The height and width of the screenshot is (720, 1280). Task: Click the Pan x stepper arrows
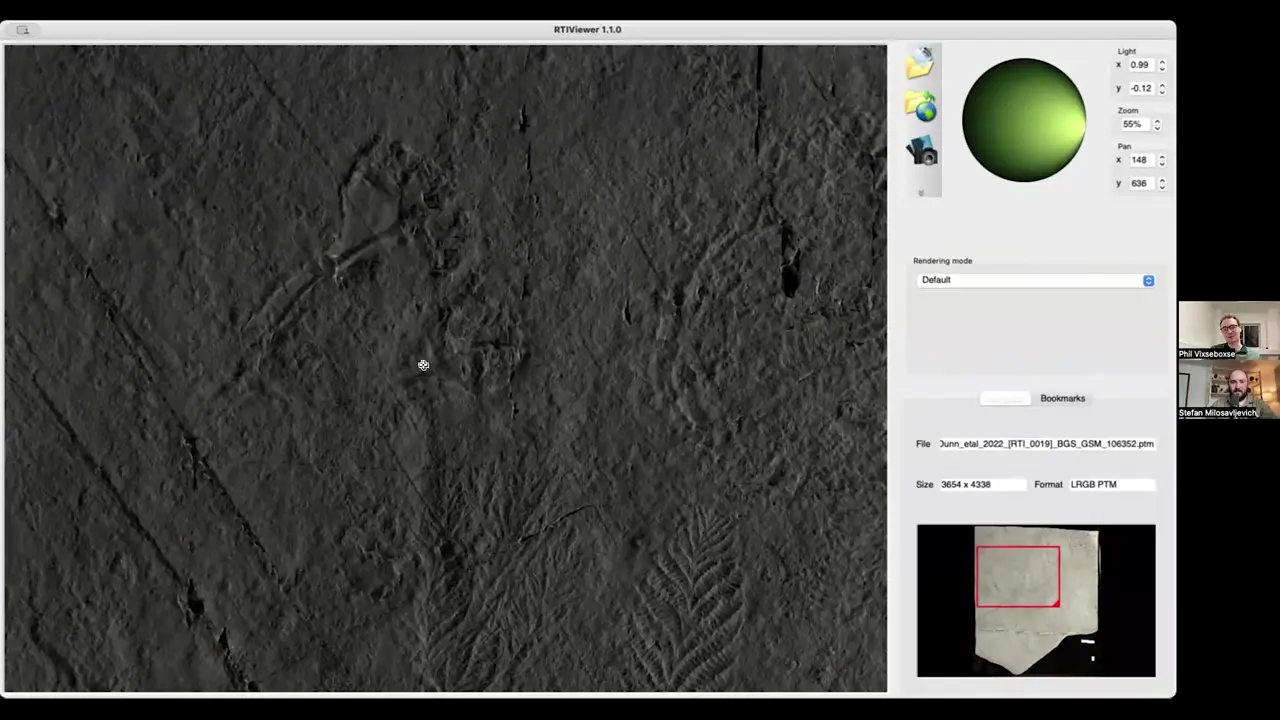point(1162,160)
